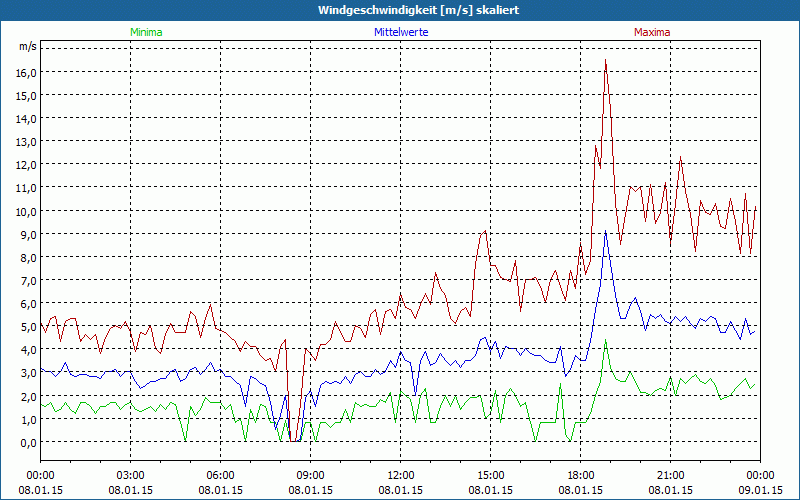
Task: Click the green Minima legend label
Action: tap(145, 32)
